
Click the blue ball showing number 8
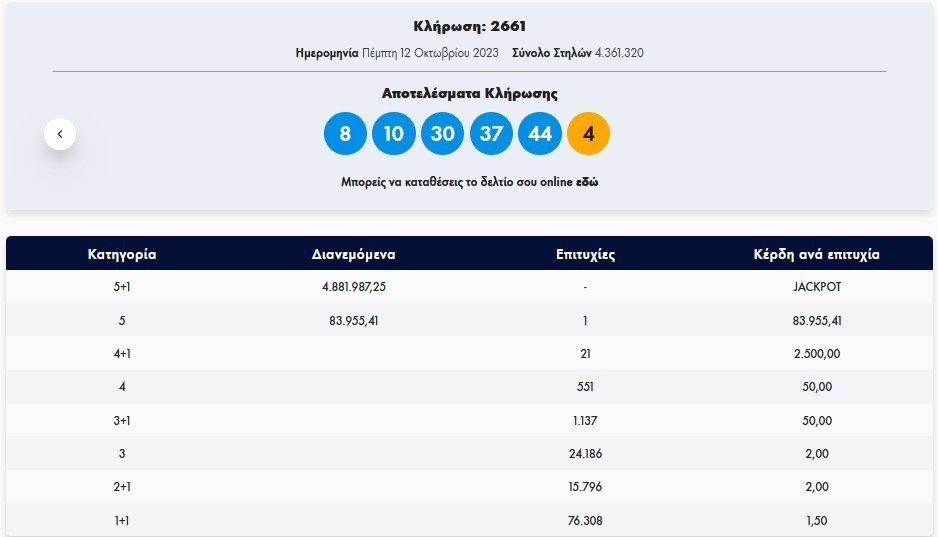[345, 134]
